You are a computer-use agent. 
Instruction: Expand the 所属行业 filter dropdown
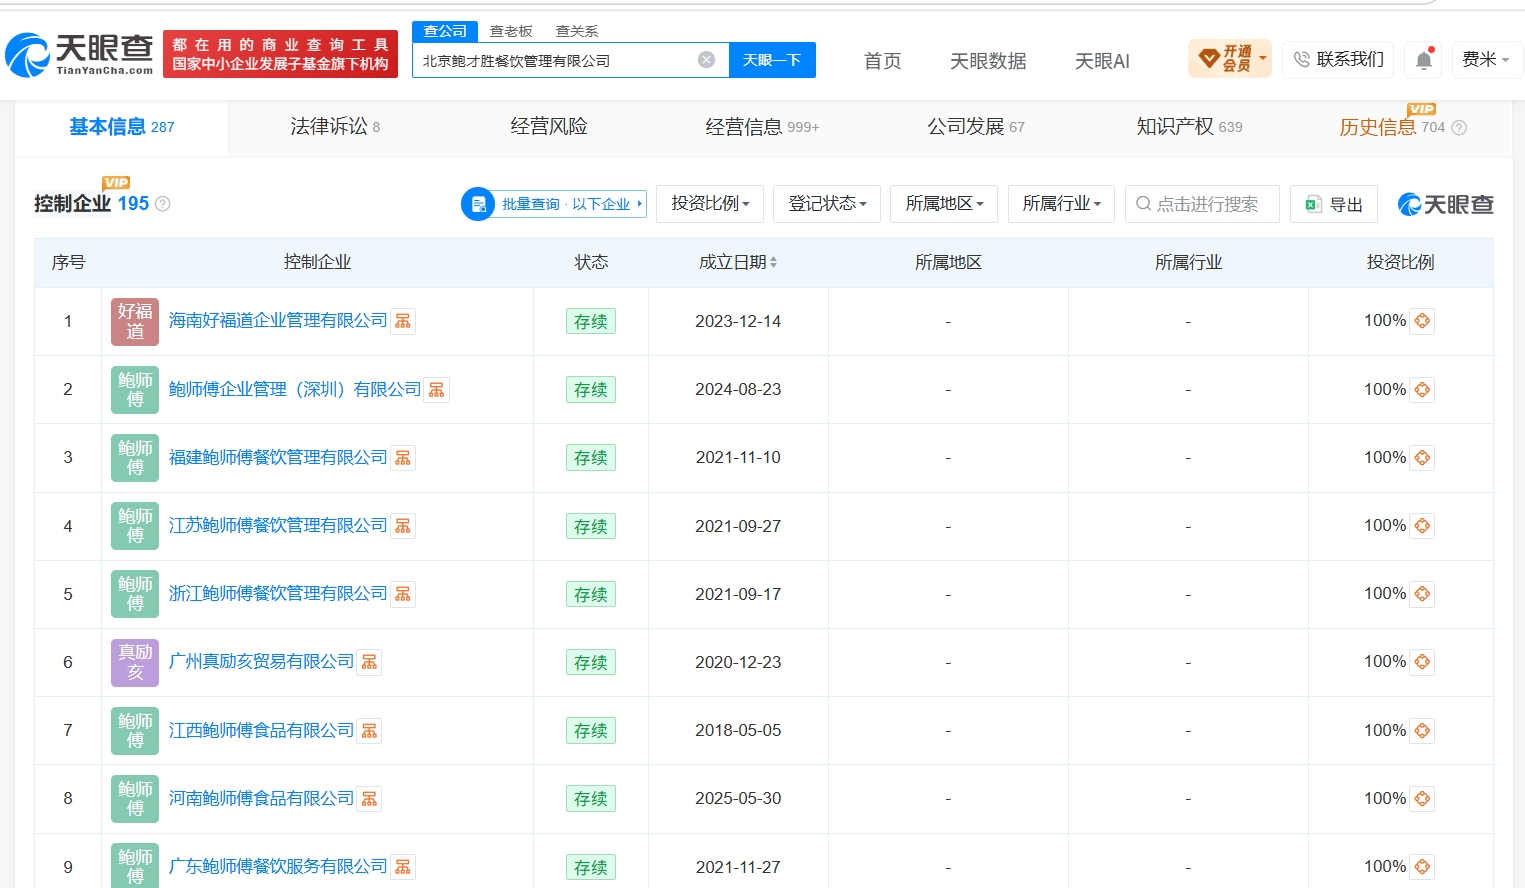(1061, 204)
